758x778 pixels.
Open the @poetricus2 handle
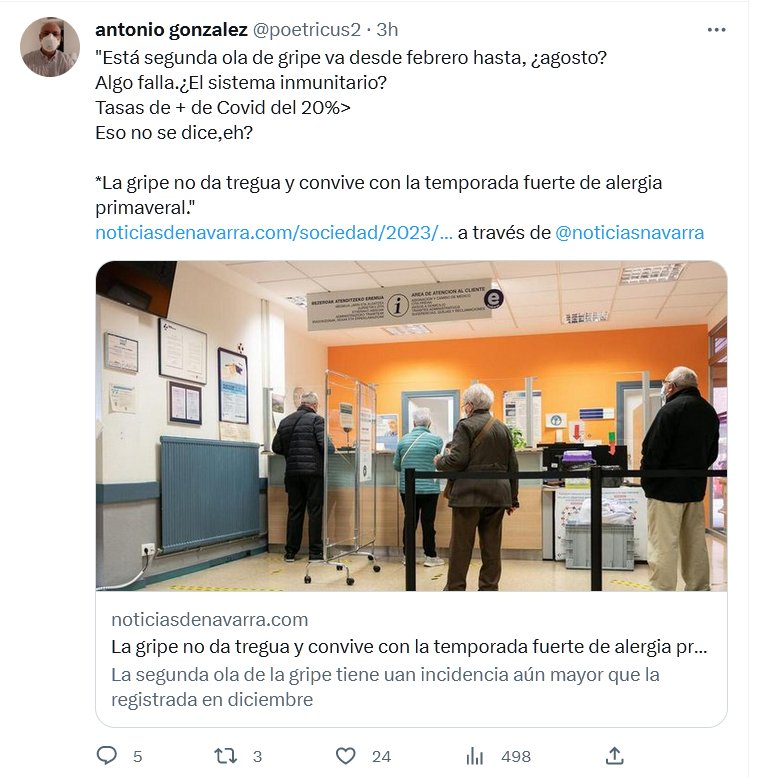[x=307, y=30]
